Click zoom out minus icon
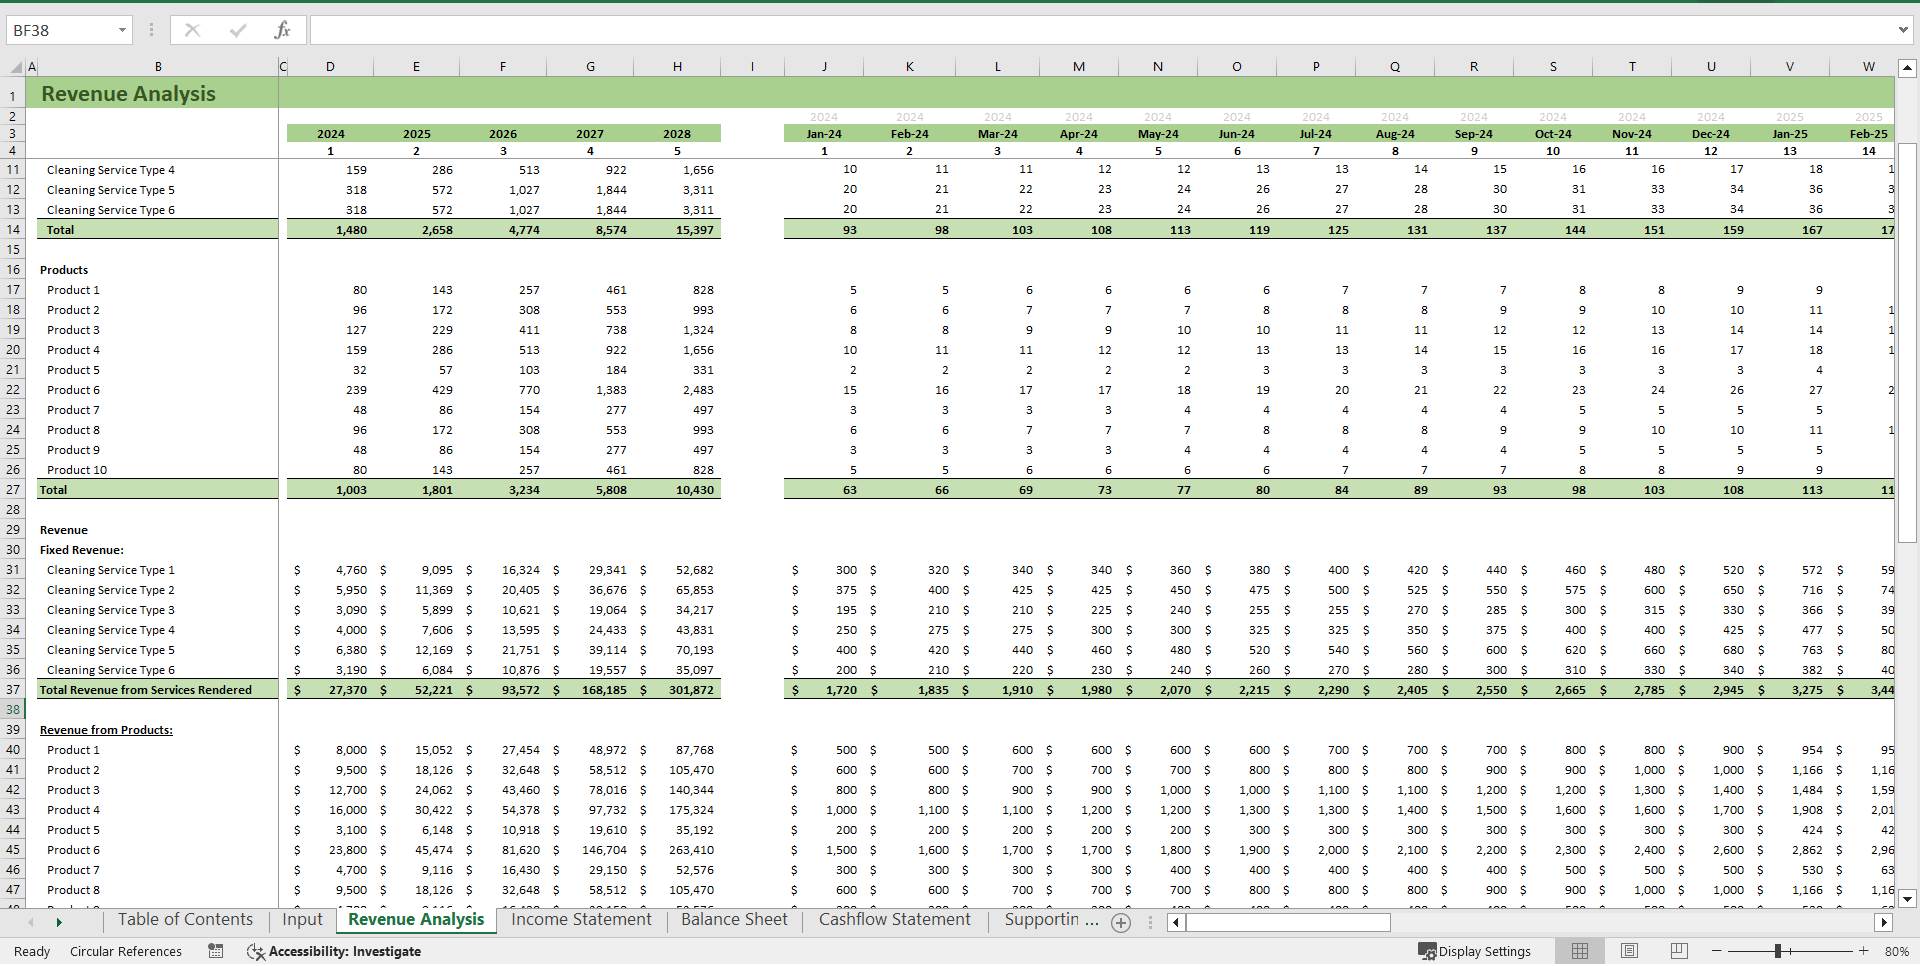Screen dimensions: 1920x966 1717,951
